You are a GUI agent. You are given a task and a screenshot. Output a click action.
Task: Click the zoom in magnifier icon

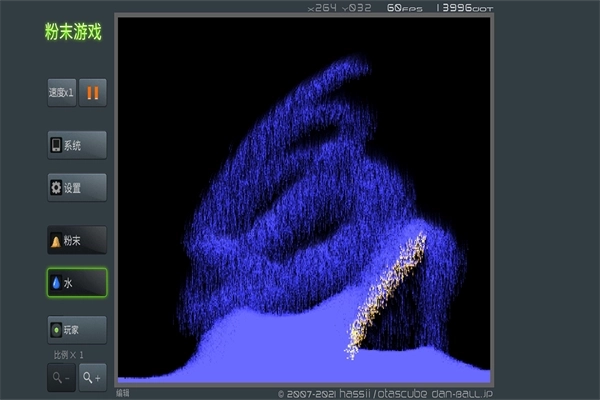(92, 377)
